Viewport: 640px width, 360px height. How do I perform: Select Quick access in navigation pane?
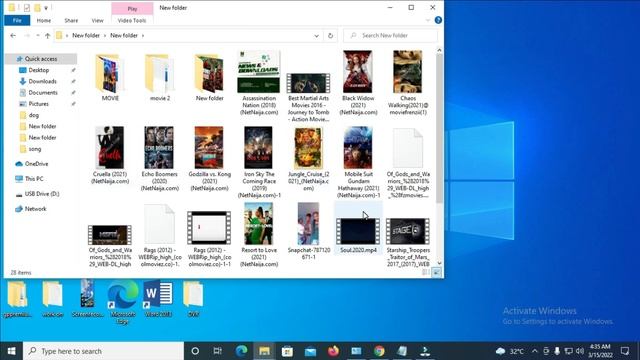point(41,59)
